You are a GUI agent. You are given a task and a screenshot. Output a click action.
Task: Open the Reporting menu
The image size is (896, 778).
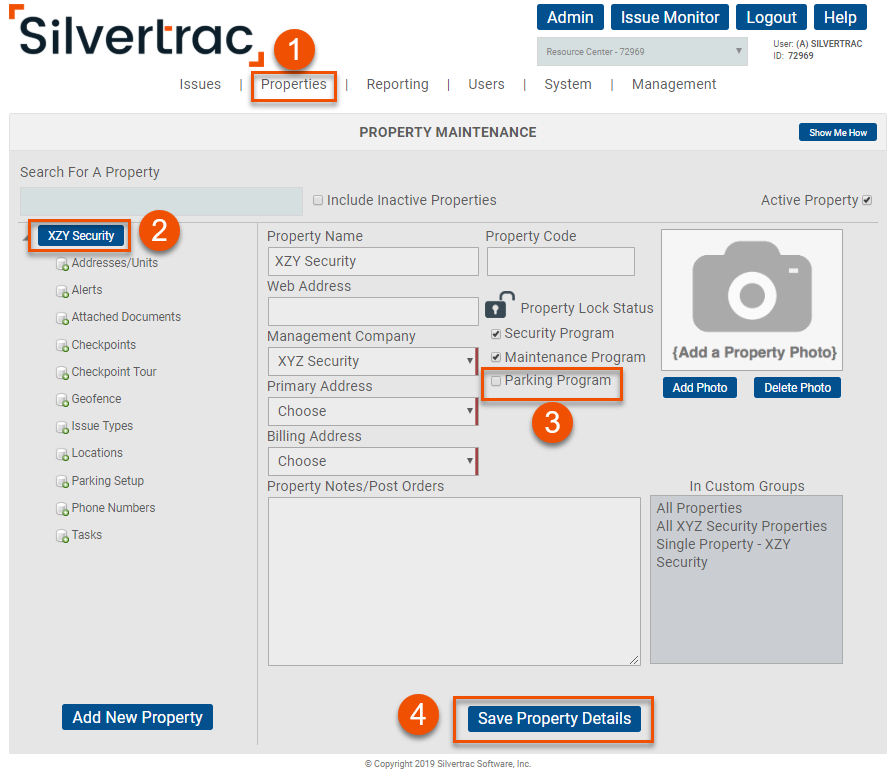[x=398, y=85]
